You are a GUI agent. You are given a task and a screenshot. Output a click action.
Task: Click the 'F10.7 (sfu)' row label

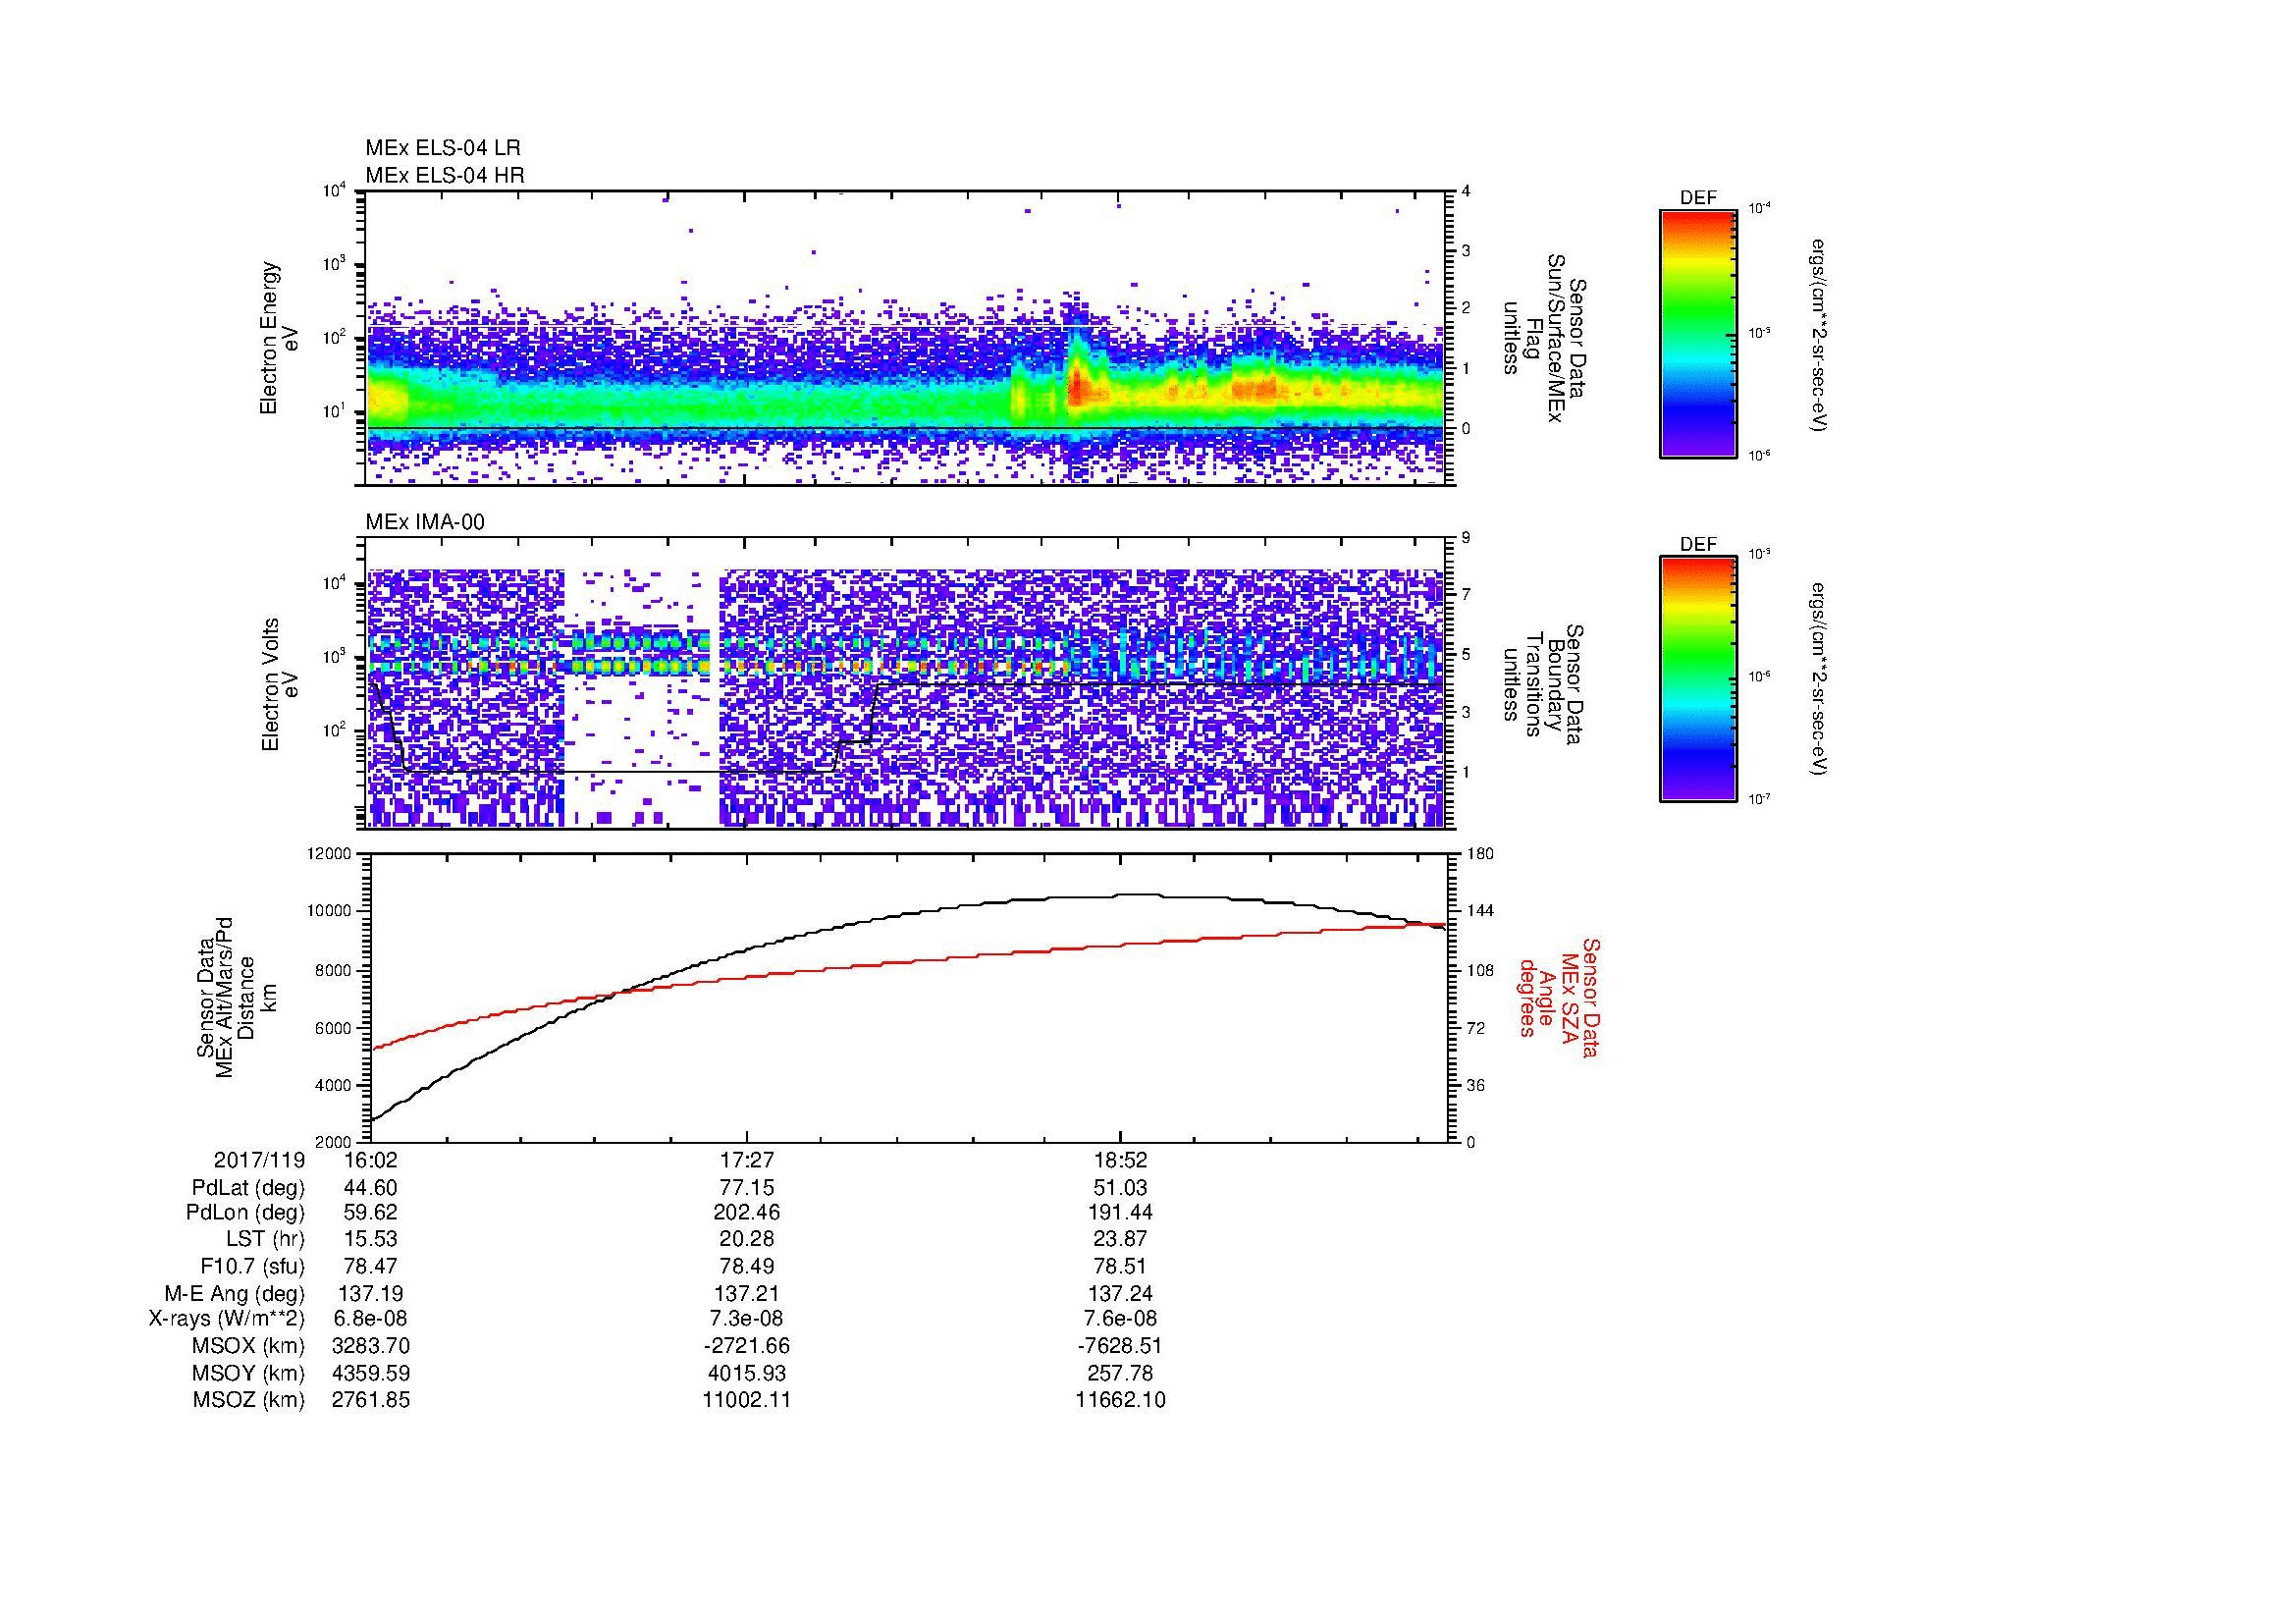[x=252, y=1266]
